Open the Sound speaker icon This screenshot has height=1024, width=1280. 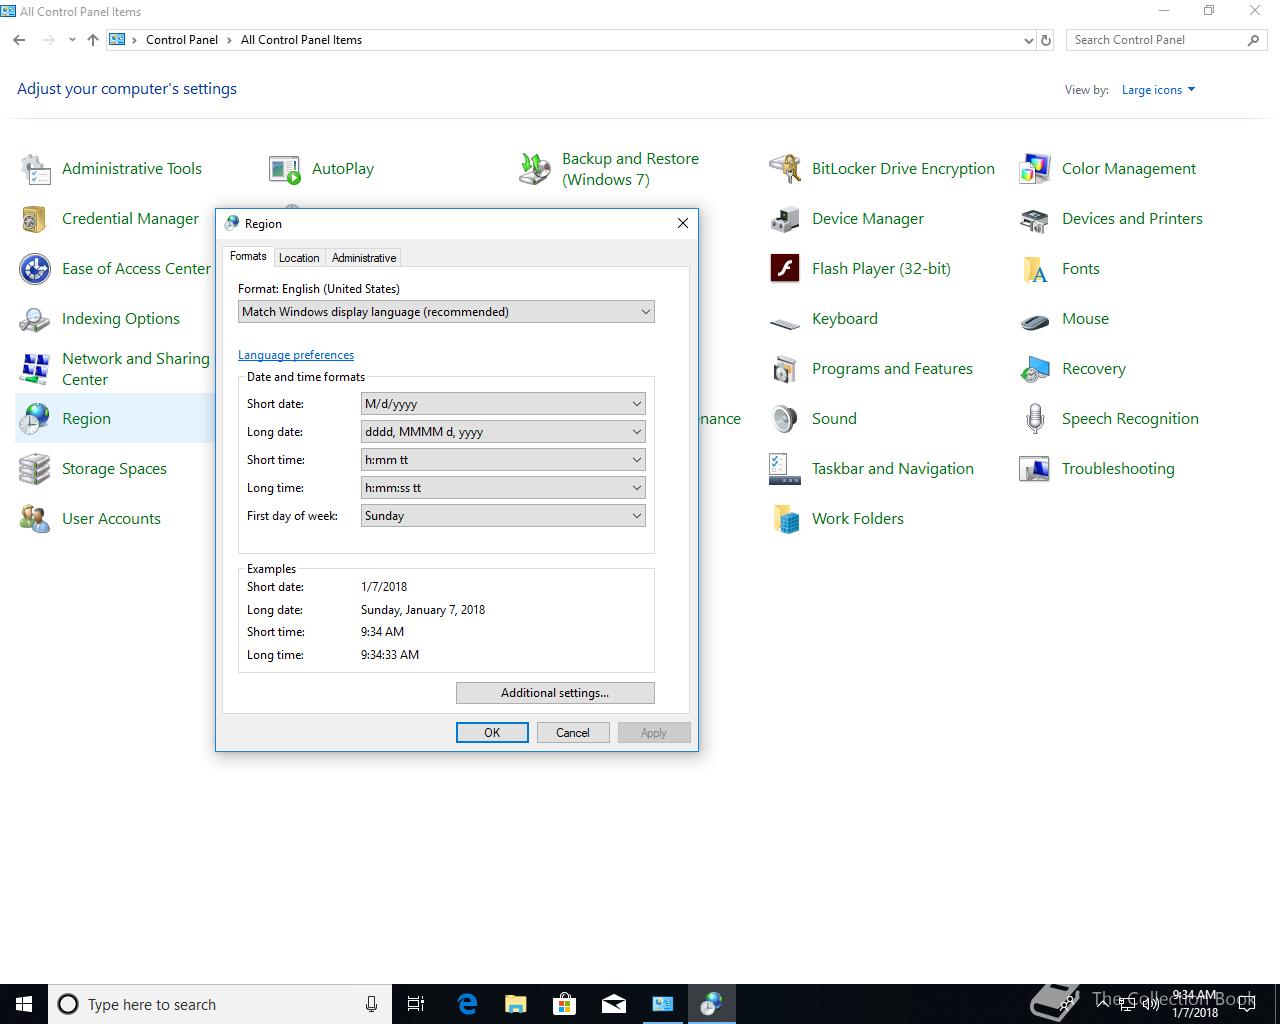tap(785, 419)
